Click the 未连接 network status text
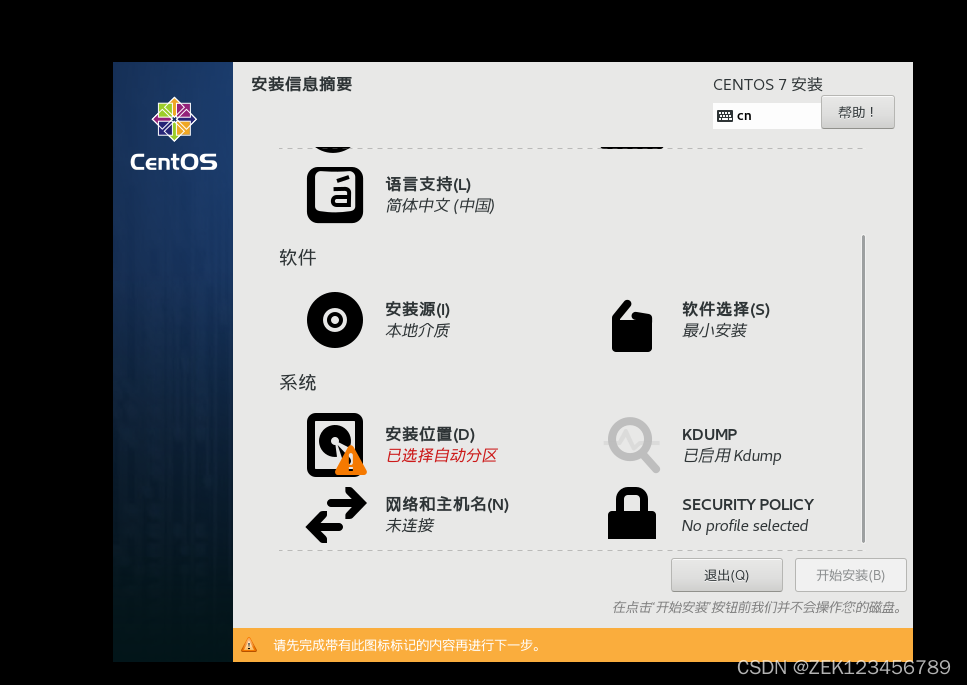Screen dimensions: 967x685 click(409, 525)
